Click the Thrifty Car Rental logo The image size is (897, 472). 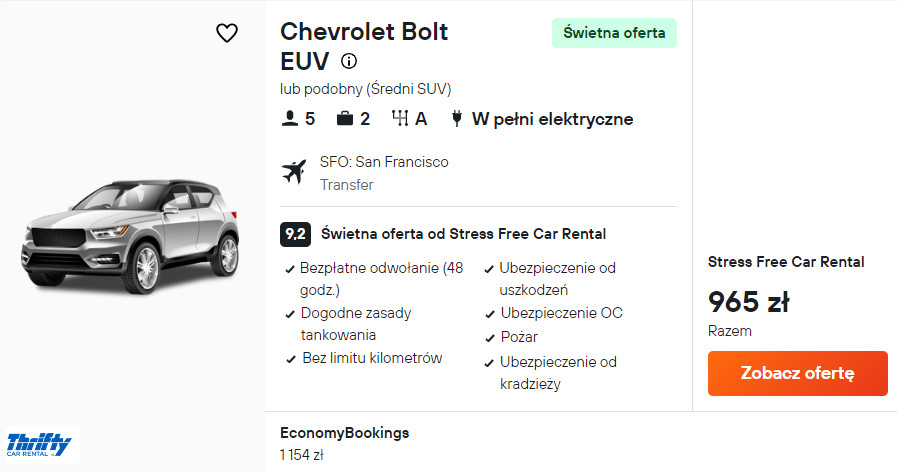(x=40, y=444)
